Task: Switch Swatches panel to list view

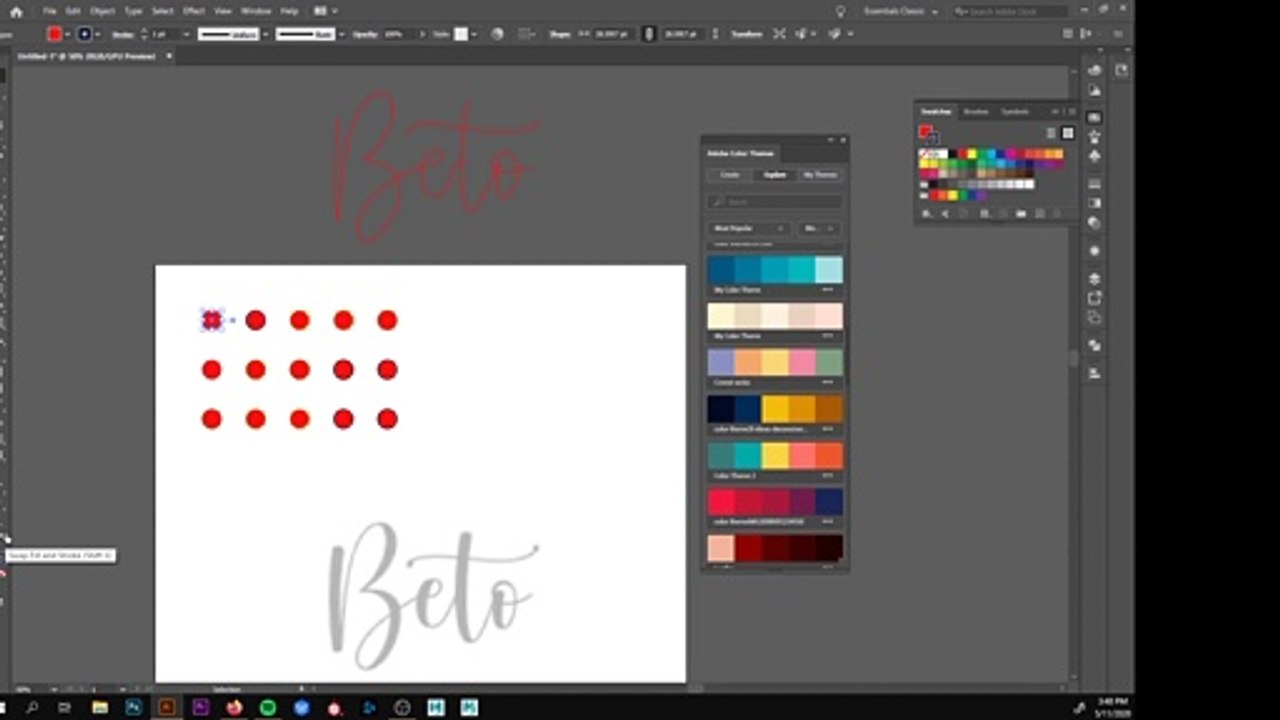Action: [x=1050, y=132]
